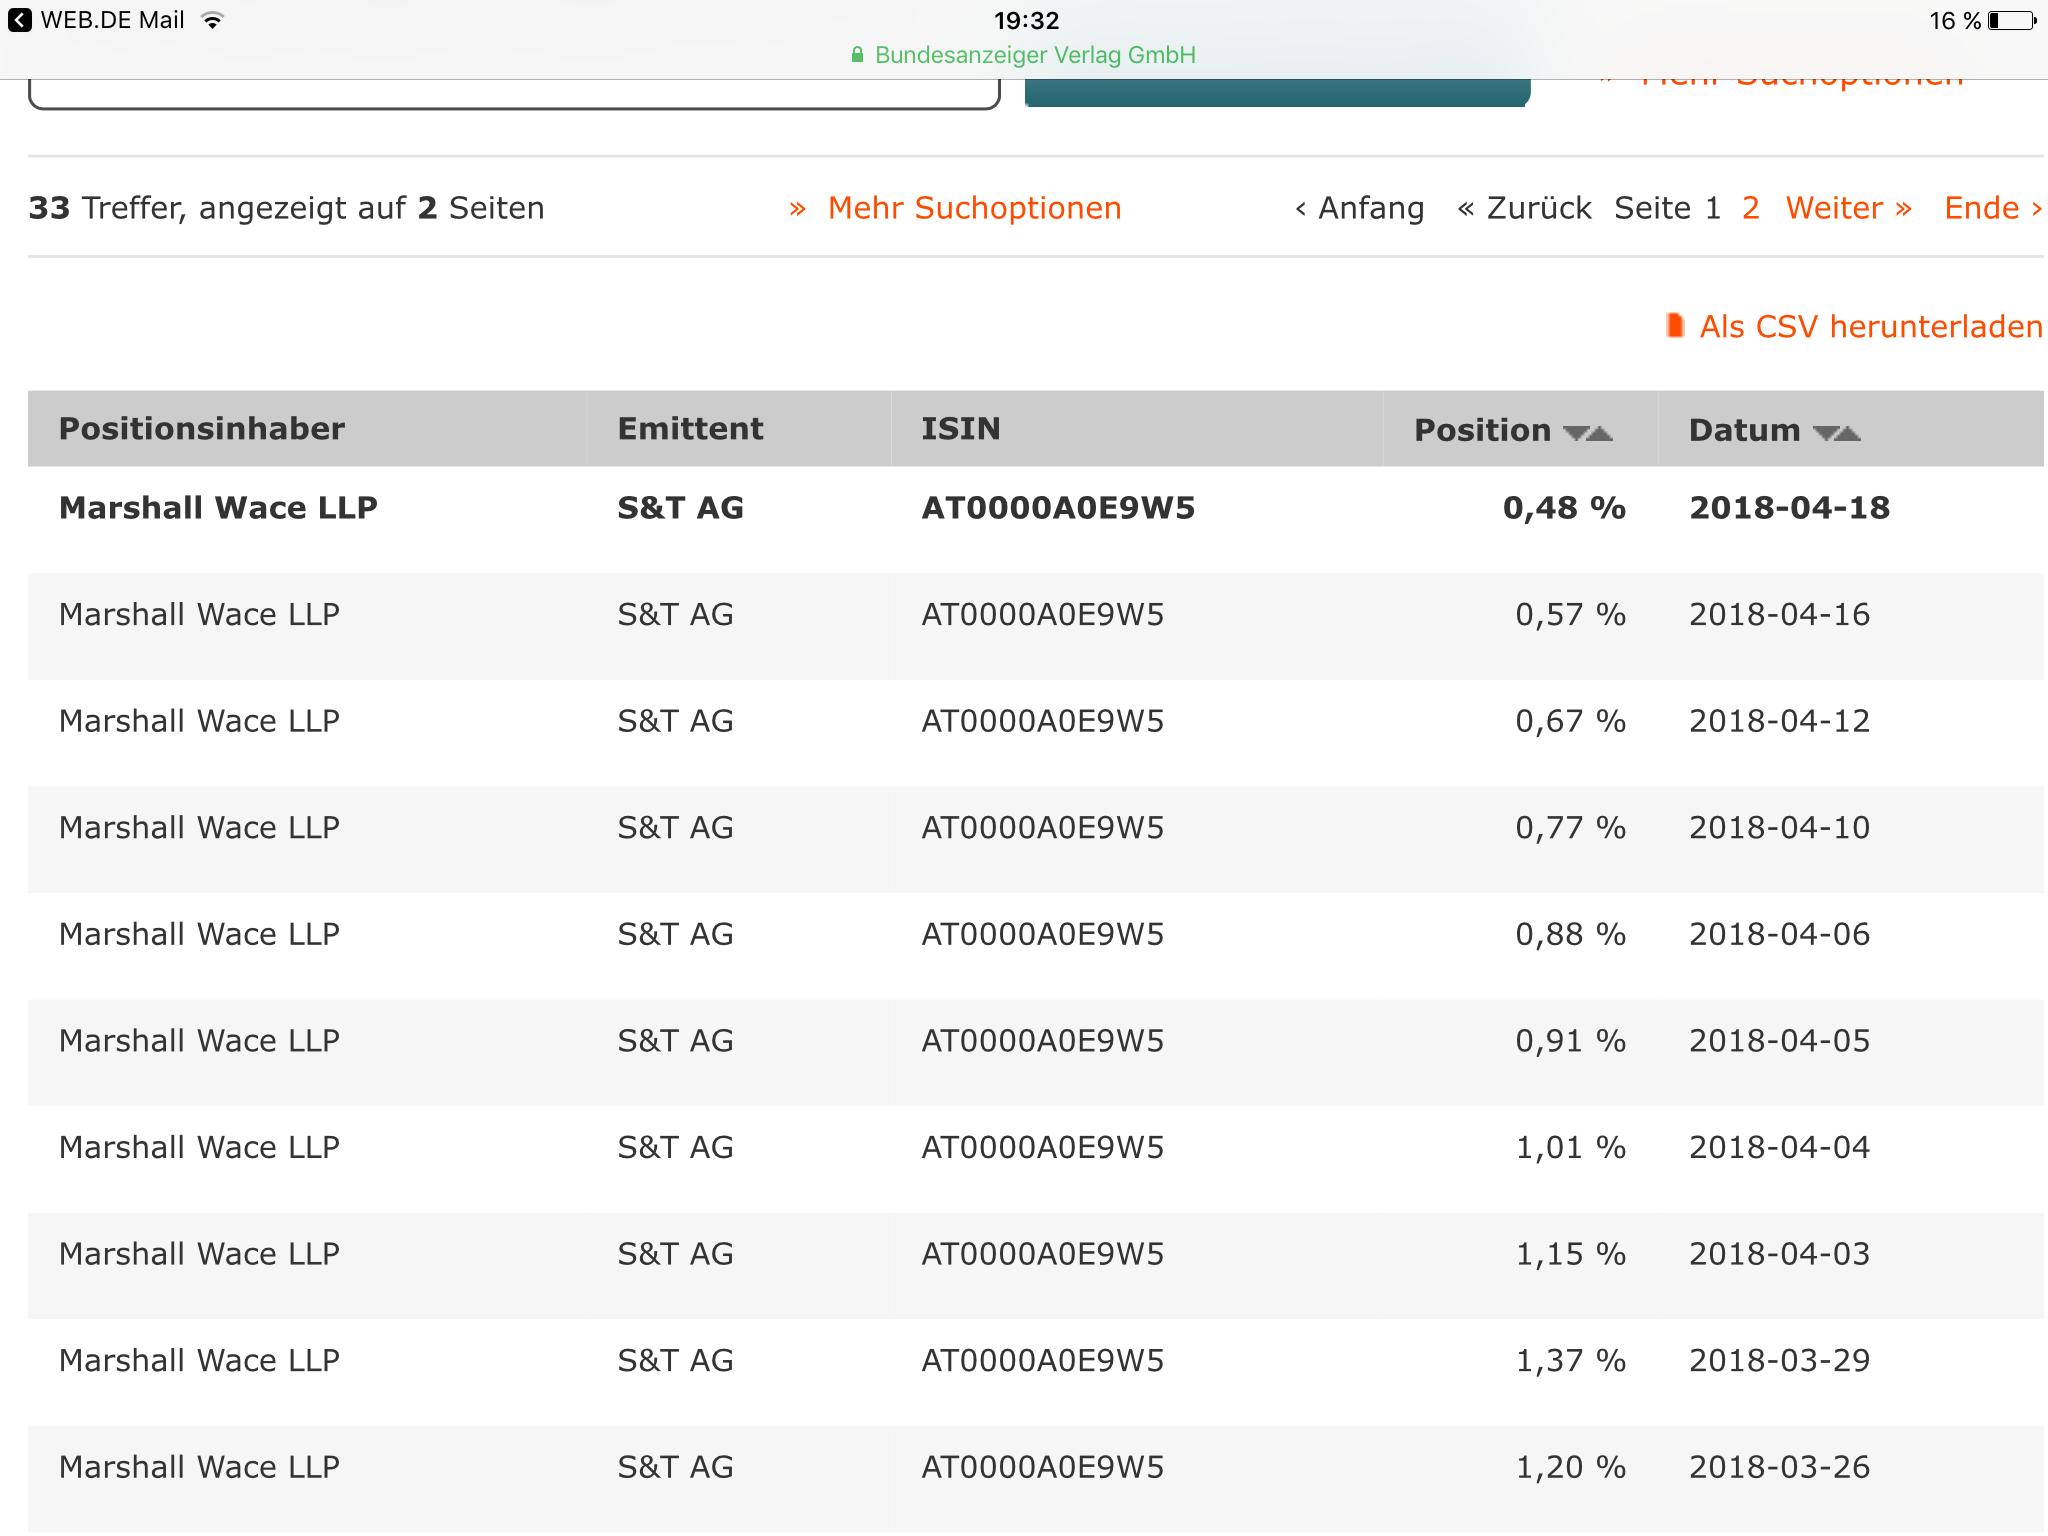Tap the back arrow to WEB.DE Mail
The width and height of the screenshot is (2048, 1536).
(x=19, y=20)
